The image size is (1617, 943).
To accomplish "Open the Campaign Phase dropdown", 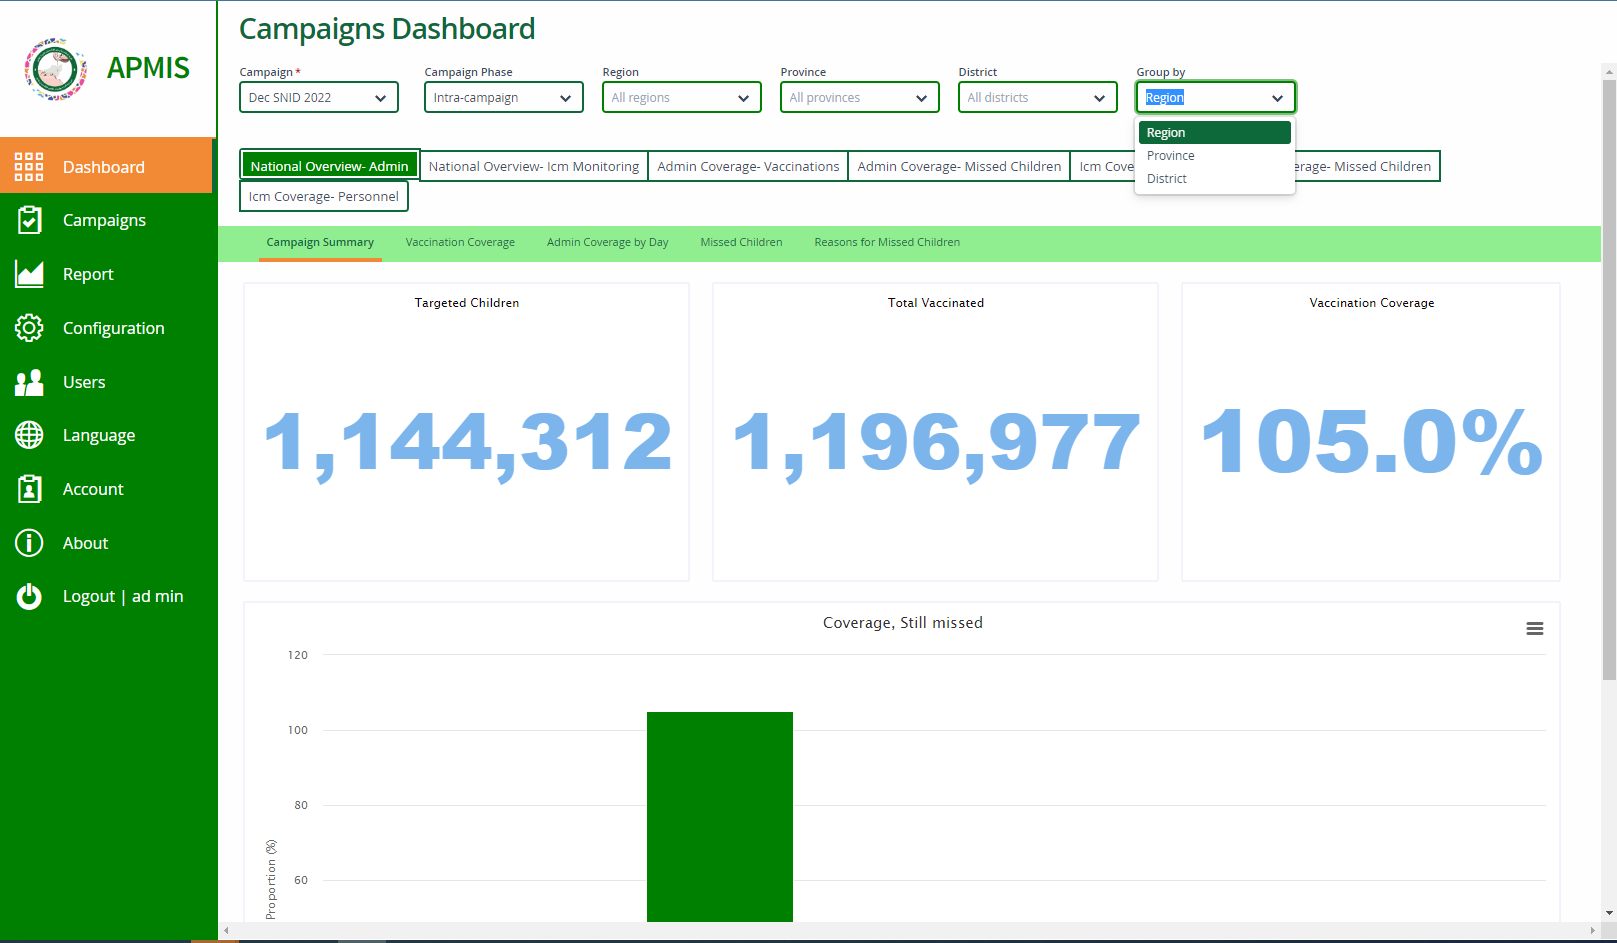I will click(x=503, y=97).
